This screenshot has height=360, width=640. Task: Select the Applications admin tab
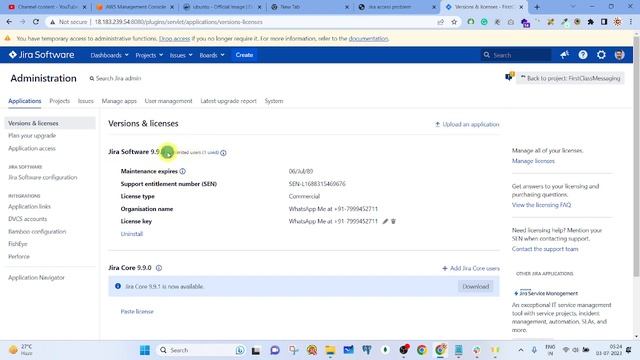(24, 101)
